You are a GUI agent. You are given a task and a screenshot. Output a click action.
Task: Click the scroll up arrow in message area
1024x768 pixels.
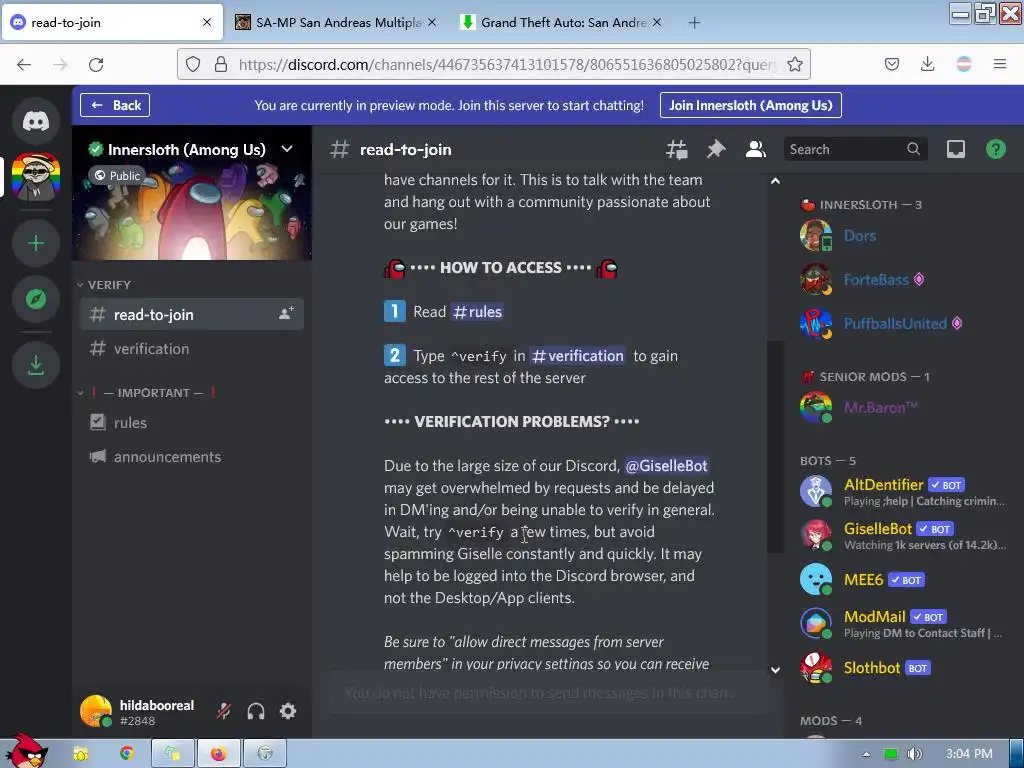click(775, 181)
